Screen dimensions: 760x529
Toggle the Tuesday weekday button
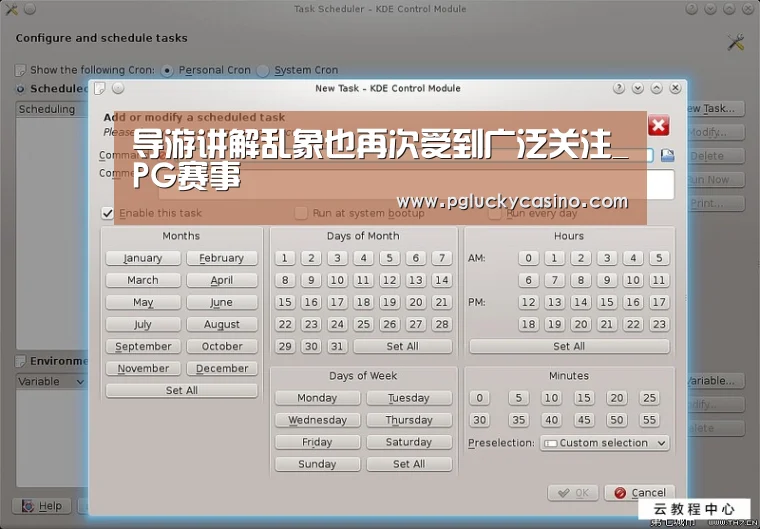409,398
